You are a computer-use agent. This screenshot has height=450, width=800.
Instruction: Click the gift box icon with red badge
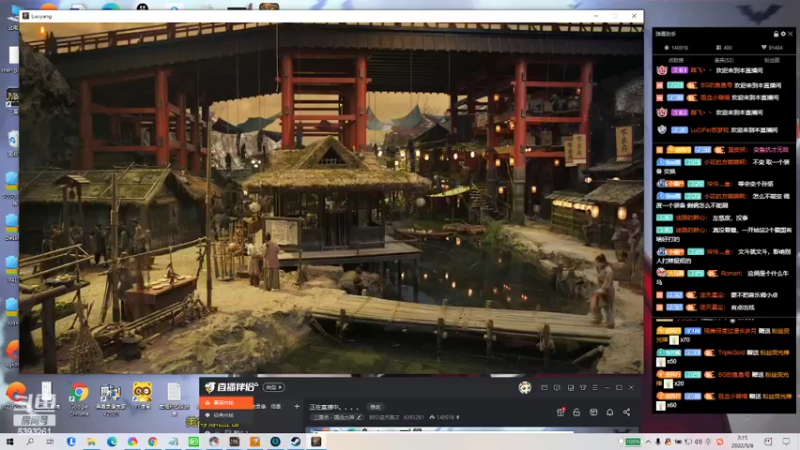pyautogui.click(x=561, y=412)
